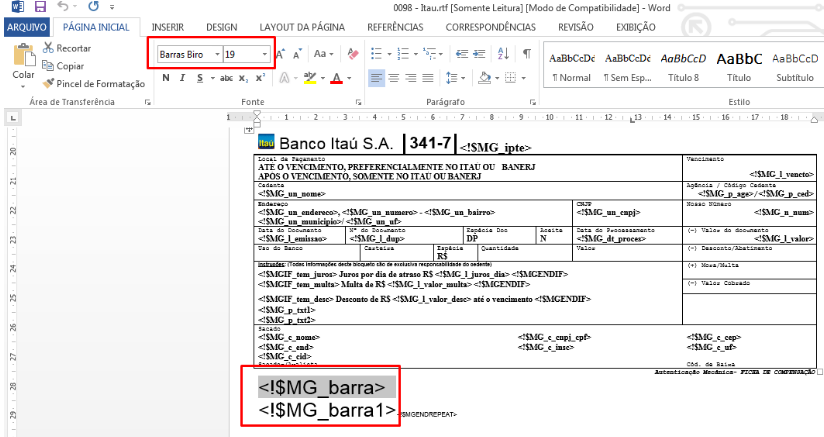Toggle bold with the N button
Screen dimensions: 824x437
click(166, 78)
